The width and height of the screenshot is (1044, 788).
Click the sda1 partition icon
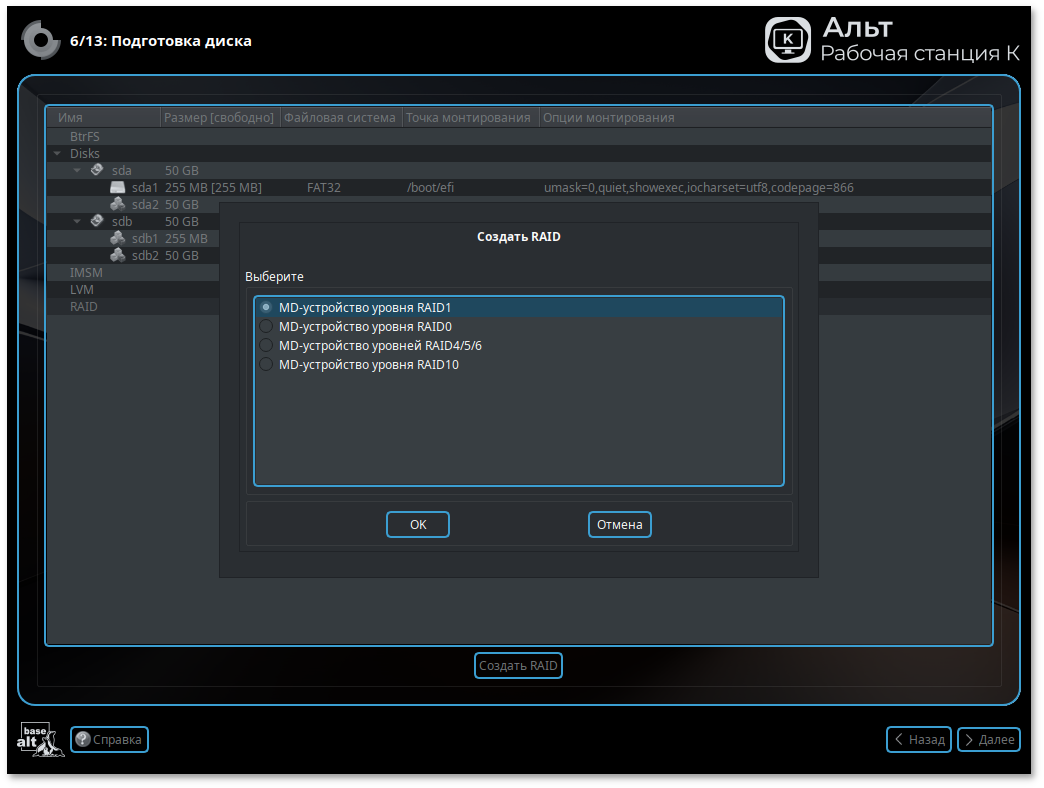click(117, 187)
